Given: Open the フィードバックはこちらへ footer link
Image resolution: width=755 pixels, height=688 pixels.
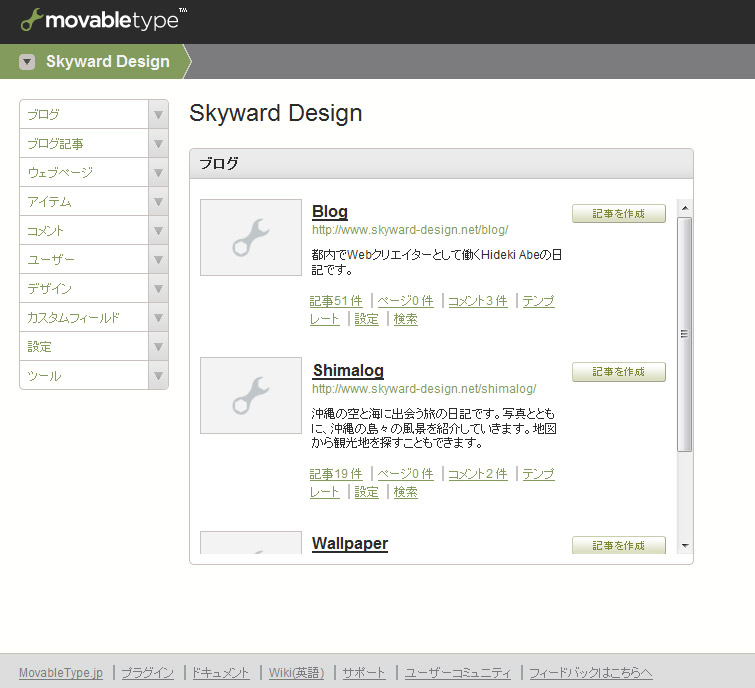Looking at the screenshot, I should [x=591, y=673].
